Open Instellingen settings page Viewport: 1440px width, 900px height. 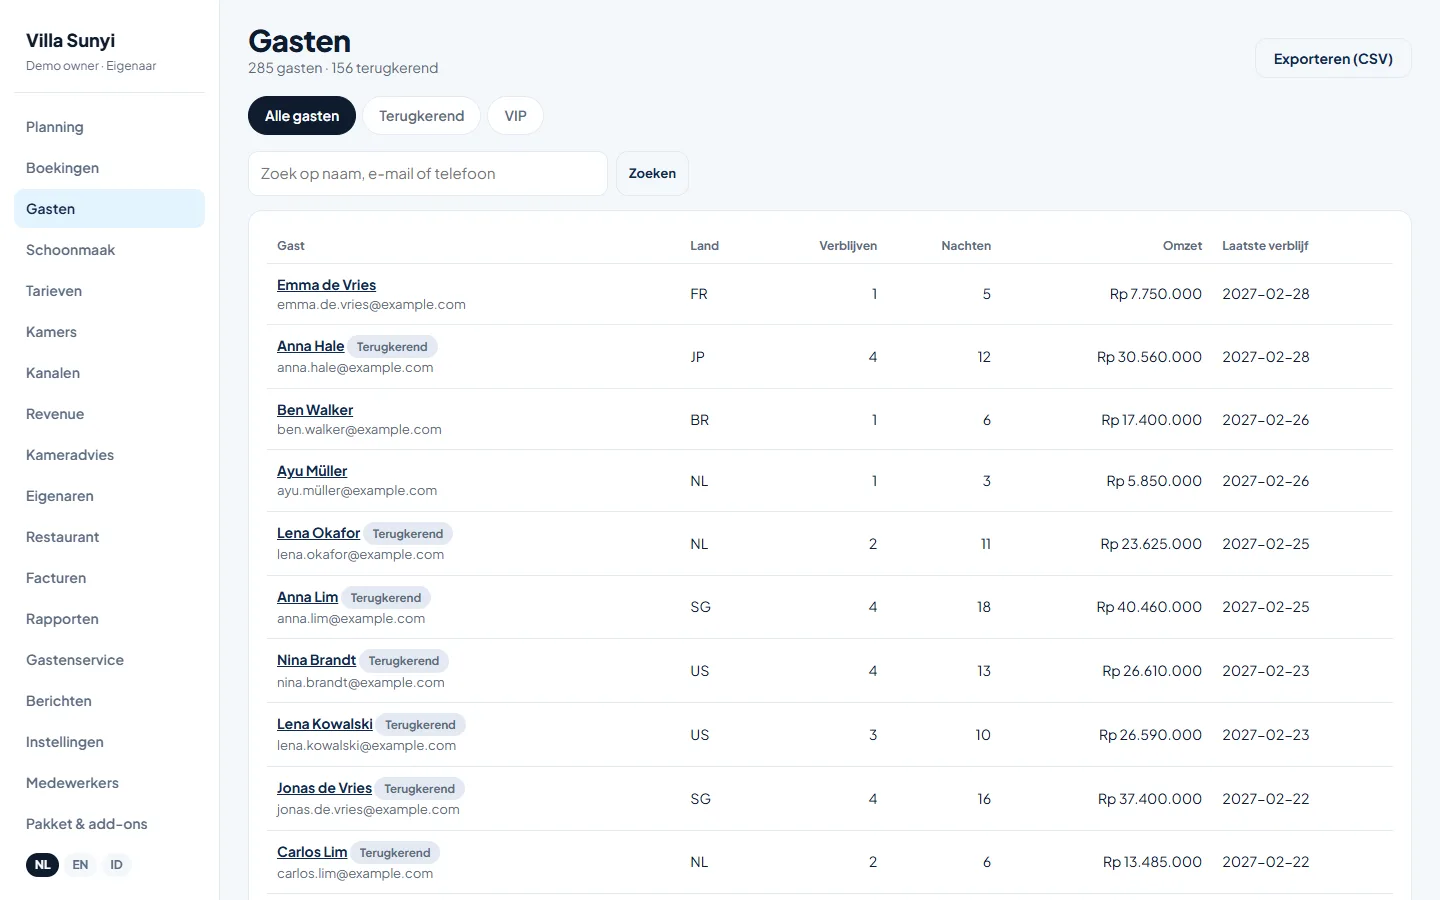click(x=109, y=742)
